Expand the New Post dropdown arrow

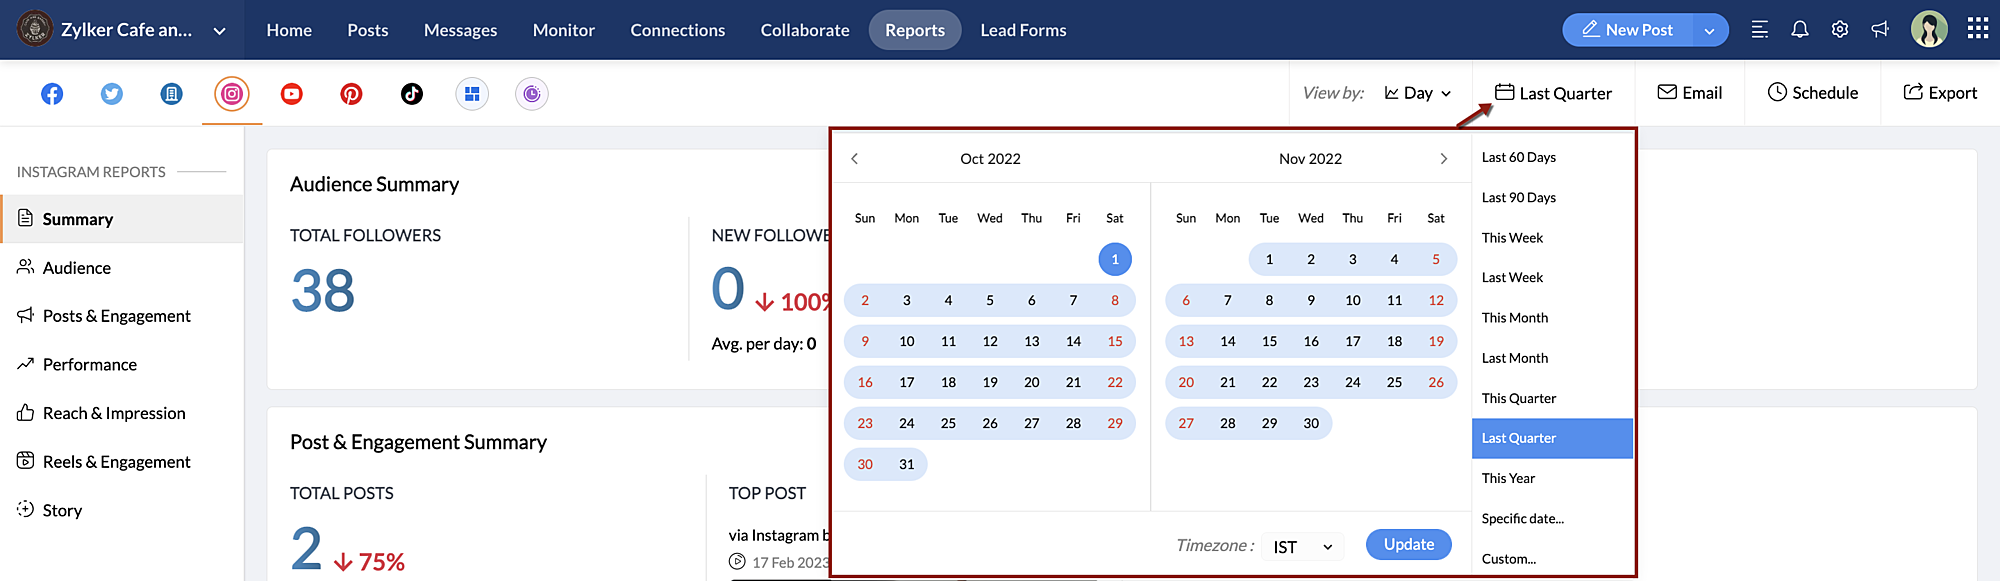1710,31
